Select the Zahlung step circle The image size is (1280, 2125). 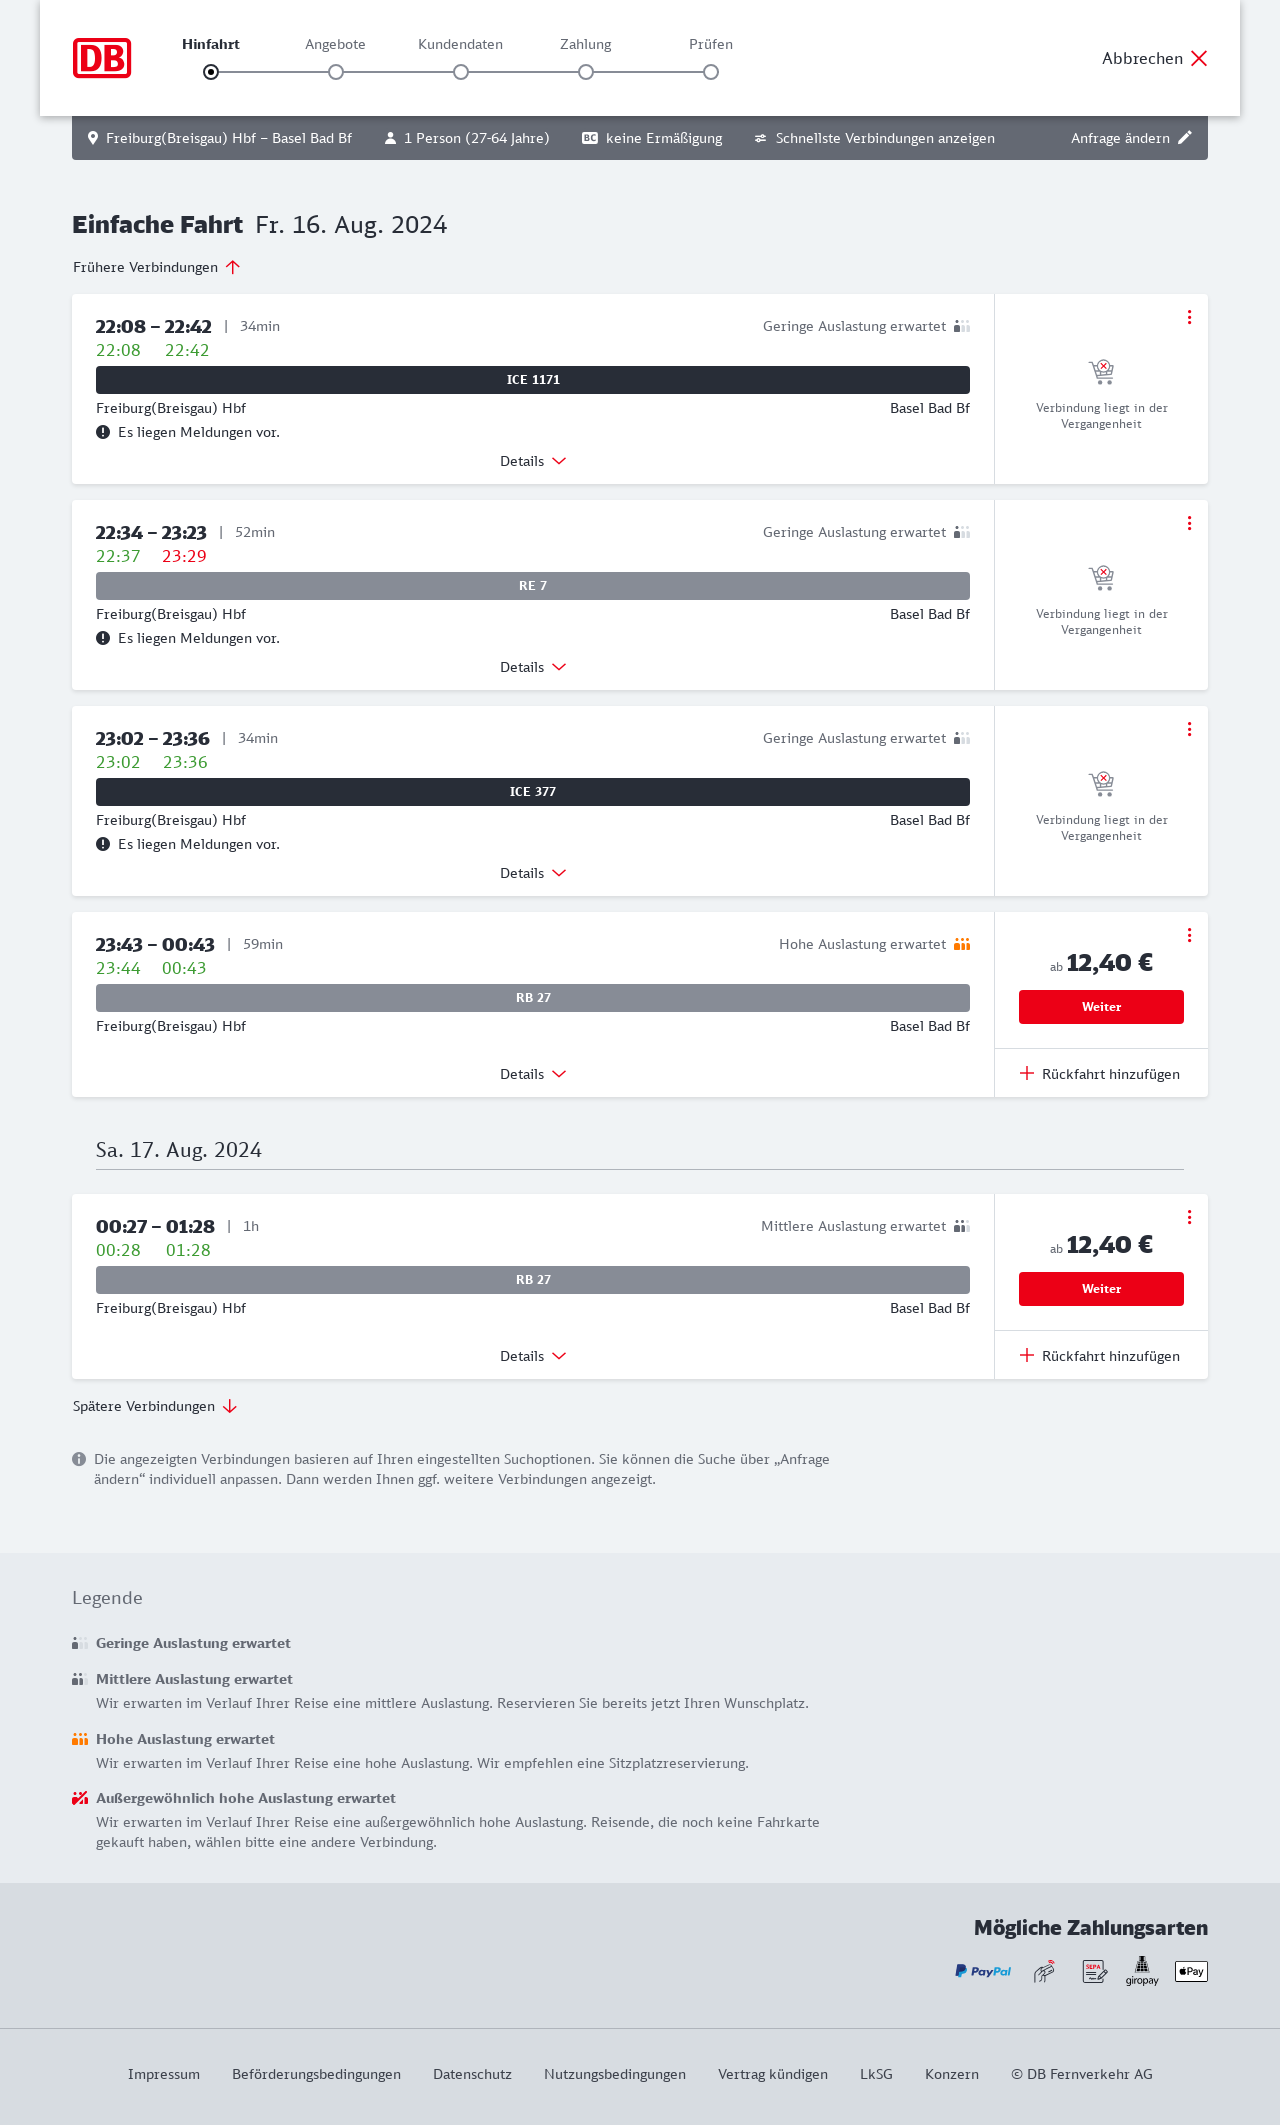click(x=586, y=72)
